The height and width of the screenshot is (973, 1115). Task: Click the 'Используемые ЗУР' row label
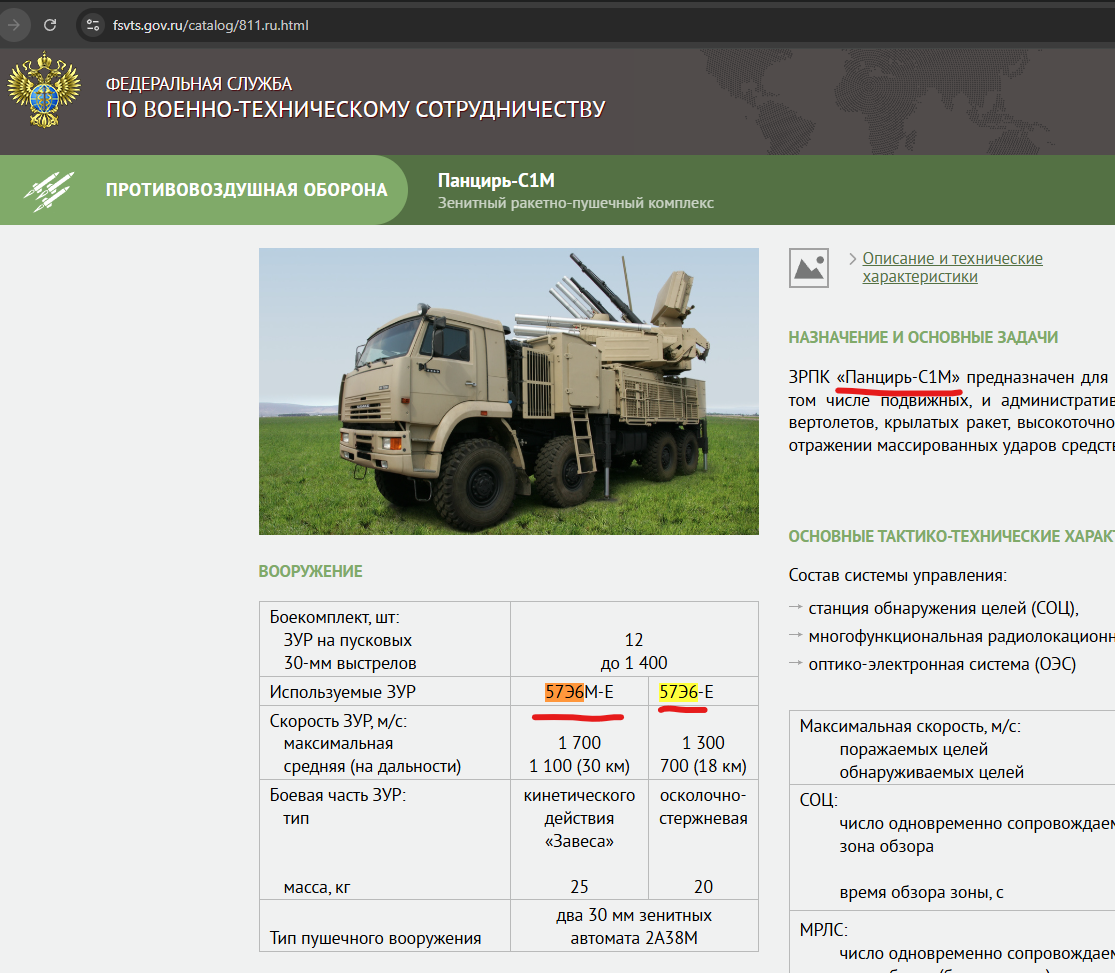click(342, 692)
